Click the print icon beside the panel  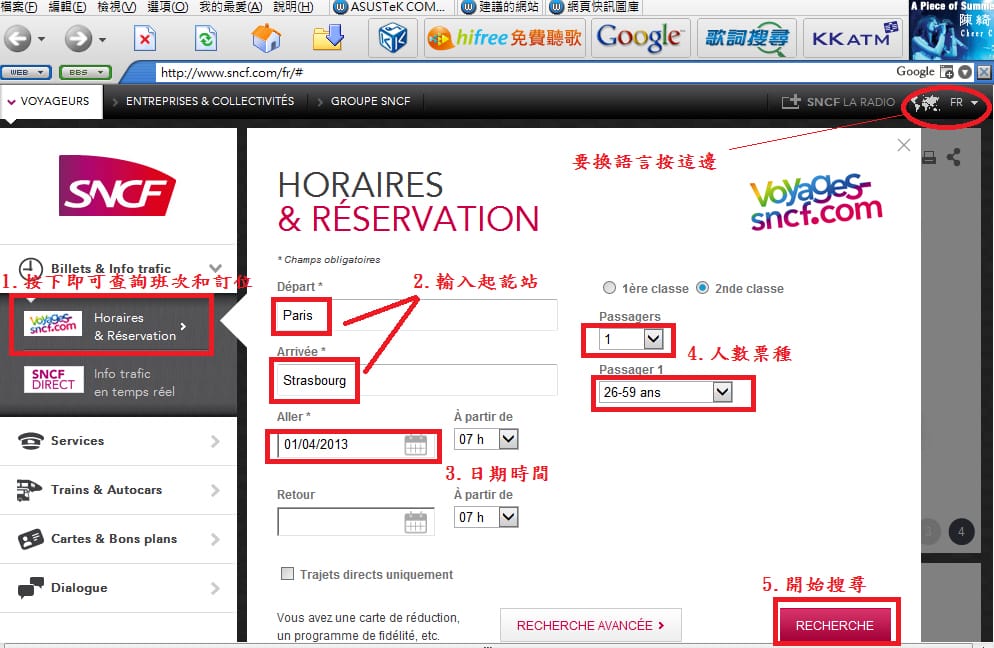(929, 157)
